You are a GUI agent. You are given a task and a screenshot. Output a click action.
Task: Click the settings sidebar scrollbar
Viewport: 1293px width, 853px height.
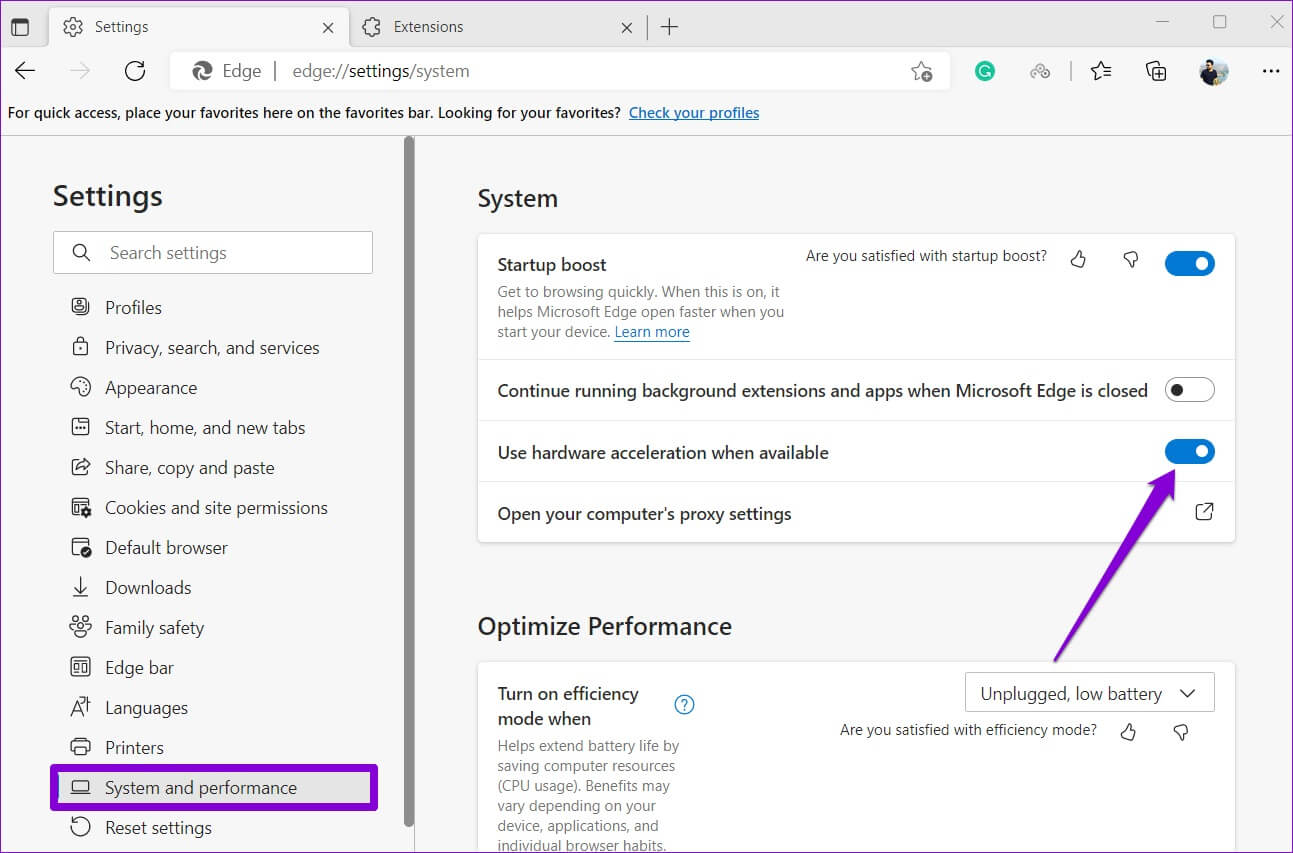click(408, 480)
